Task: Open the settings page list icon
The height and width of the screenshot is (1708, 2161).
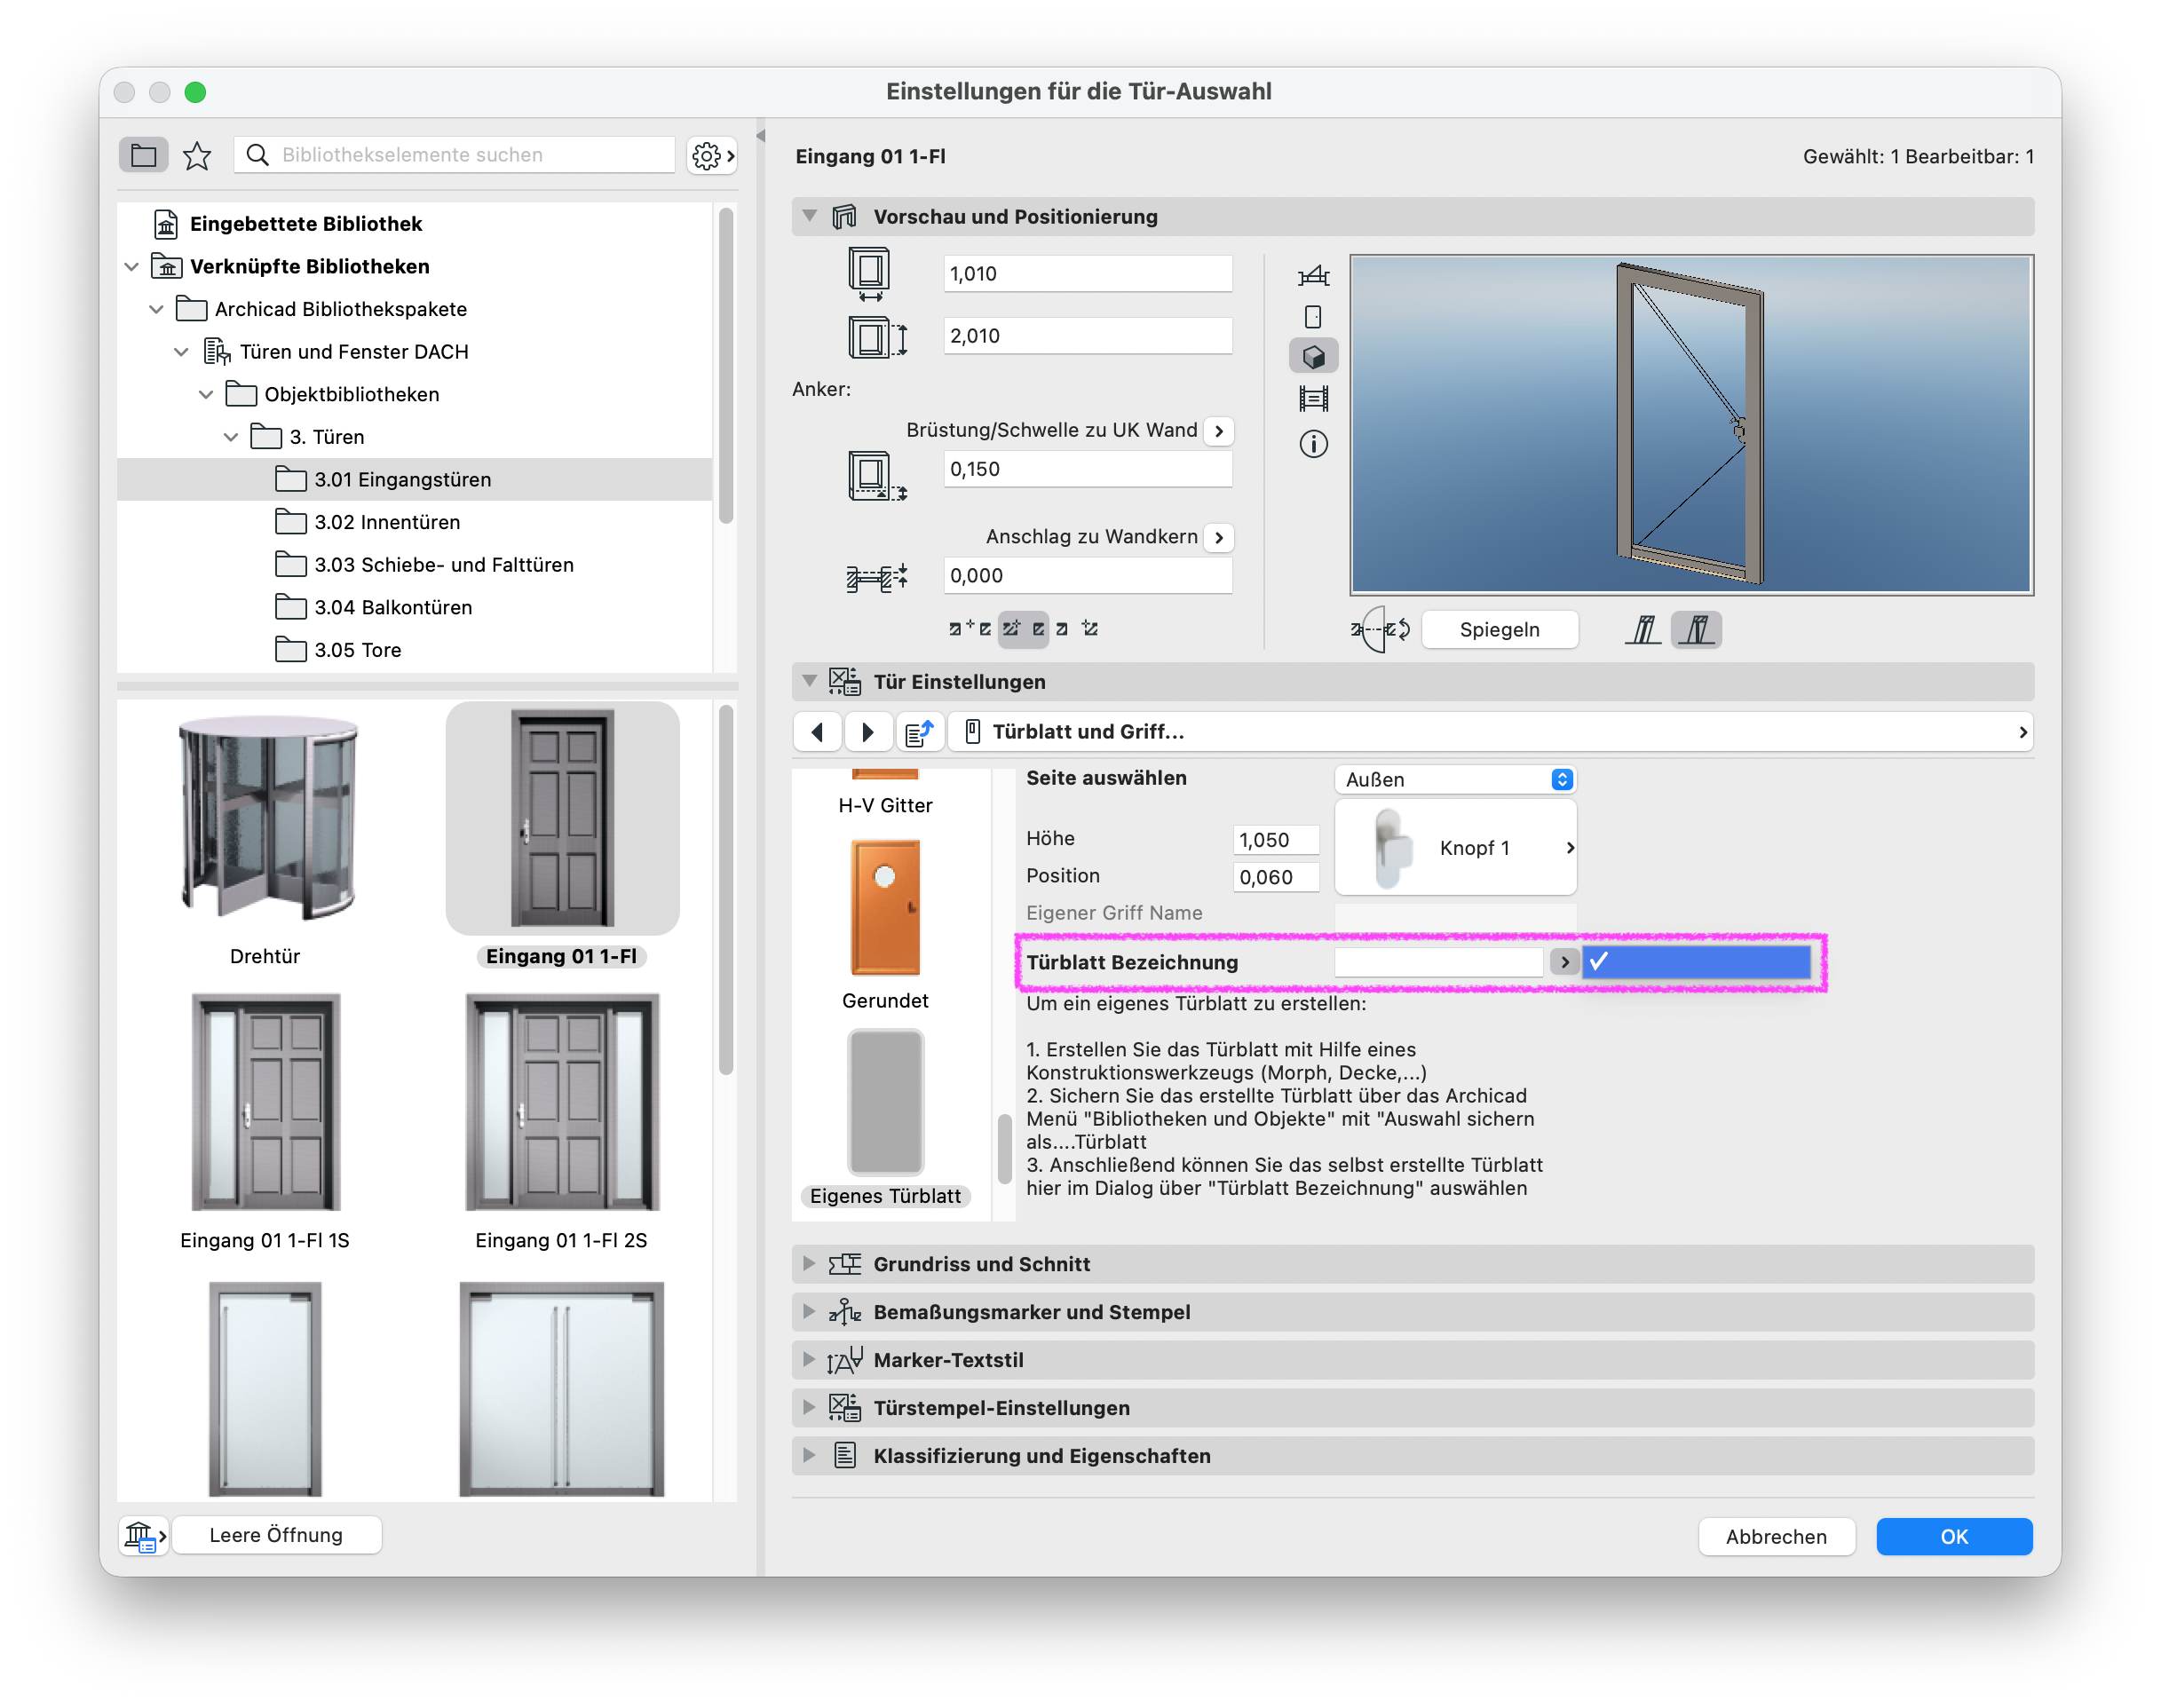Action: coord(919,732)
